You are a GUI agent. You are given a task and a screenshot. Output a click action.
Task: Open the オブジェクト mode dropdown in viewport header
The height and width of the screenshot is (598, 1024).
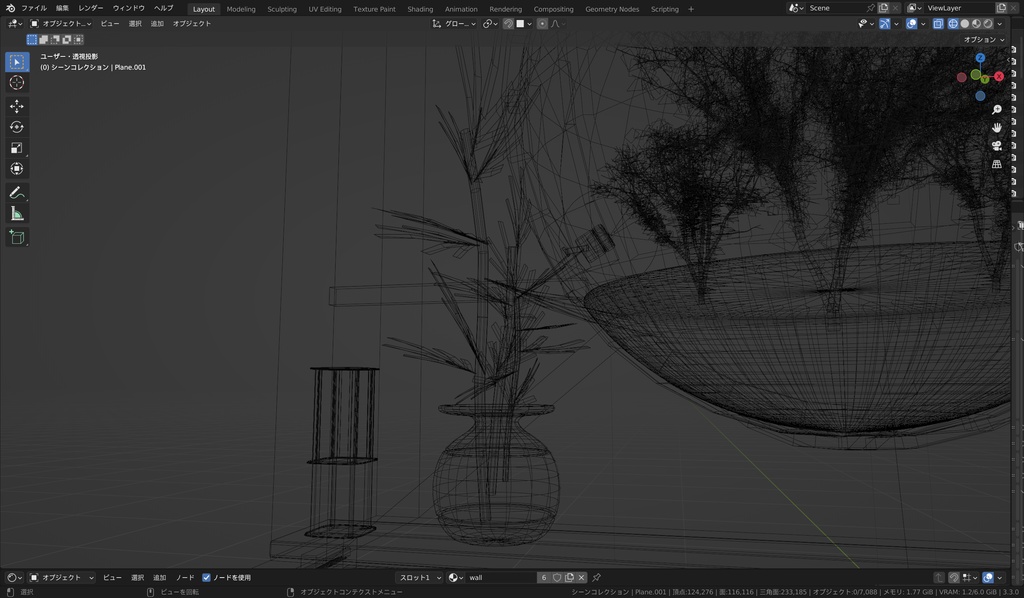click(x=61, y=24)
